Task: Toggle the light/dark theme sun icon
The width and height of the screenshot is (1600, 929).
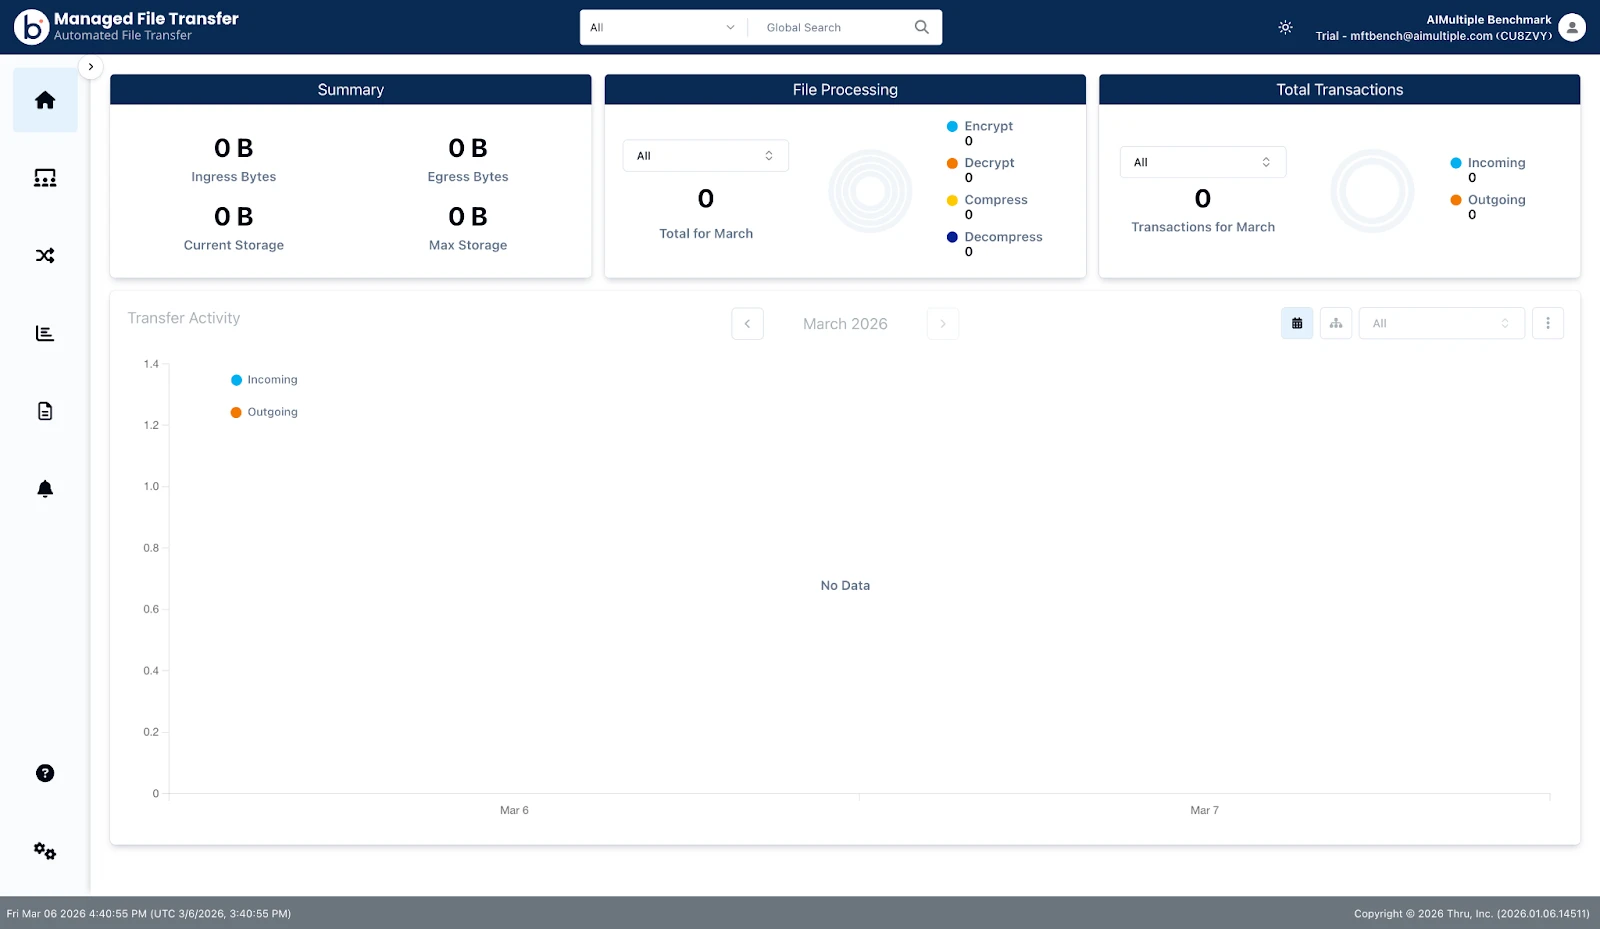Action: [1286, 27]
